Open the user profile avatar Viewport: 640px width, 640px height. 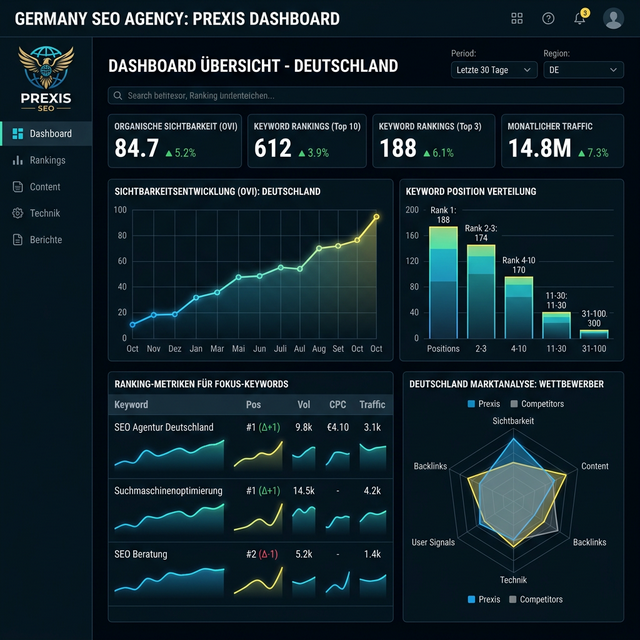[x=613, y=18]
